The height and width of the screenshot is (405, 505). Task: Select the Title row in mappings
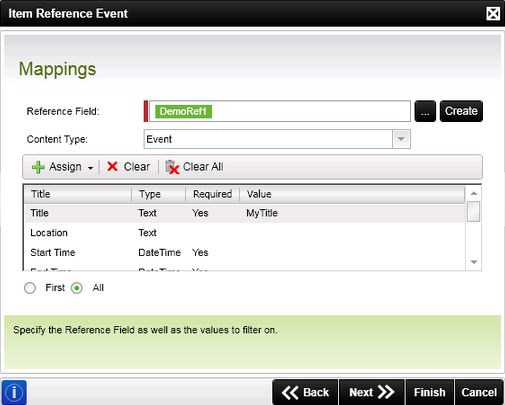pyautogui.click(x=245, y=213)
